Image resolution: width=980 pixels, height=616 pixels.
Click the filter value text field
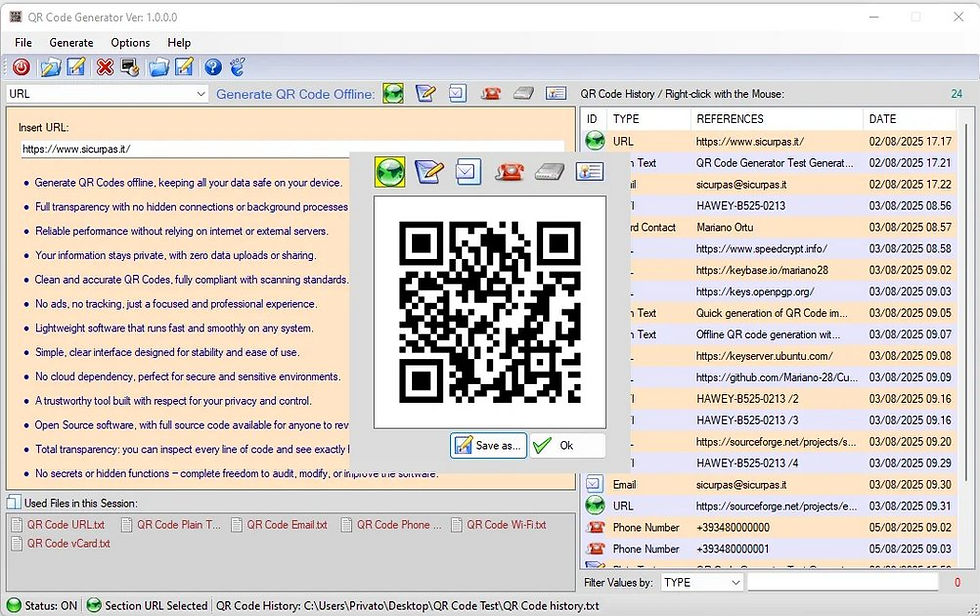coord(843,582)
